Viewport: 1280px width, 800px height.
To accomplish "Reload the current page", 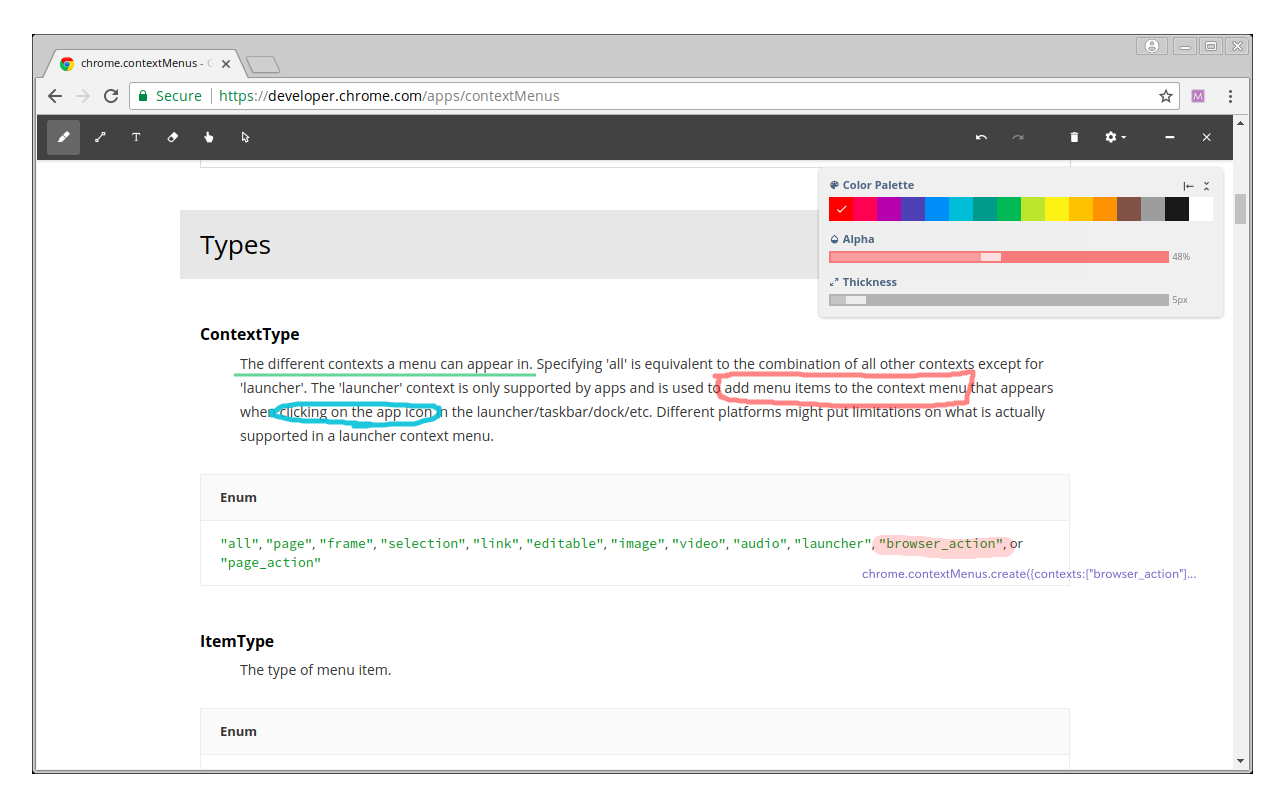I will coord(111,96).
